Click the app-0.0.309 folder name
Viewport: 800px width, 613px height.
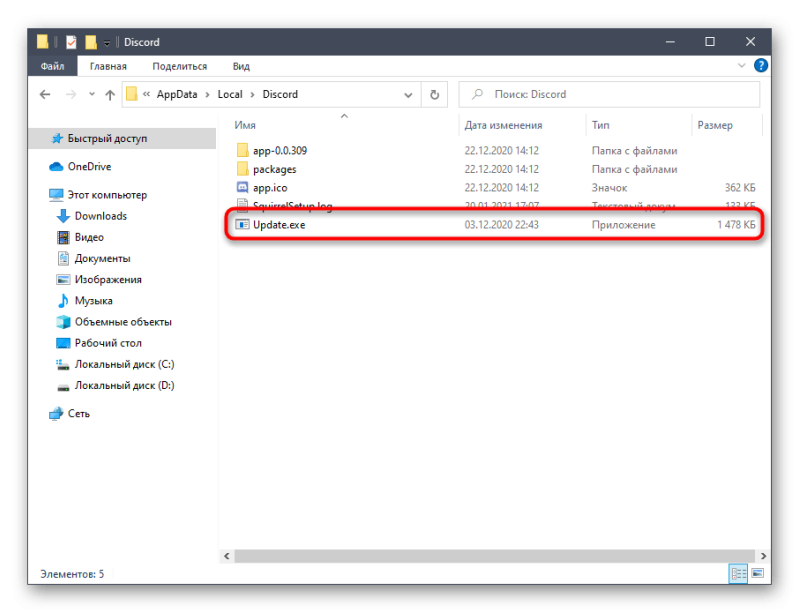point(280,151)
